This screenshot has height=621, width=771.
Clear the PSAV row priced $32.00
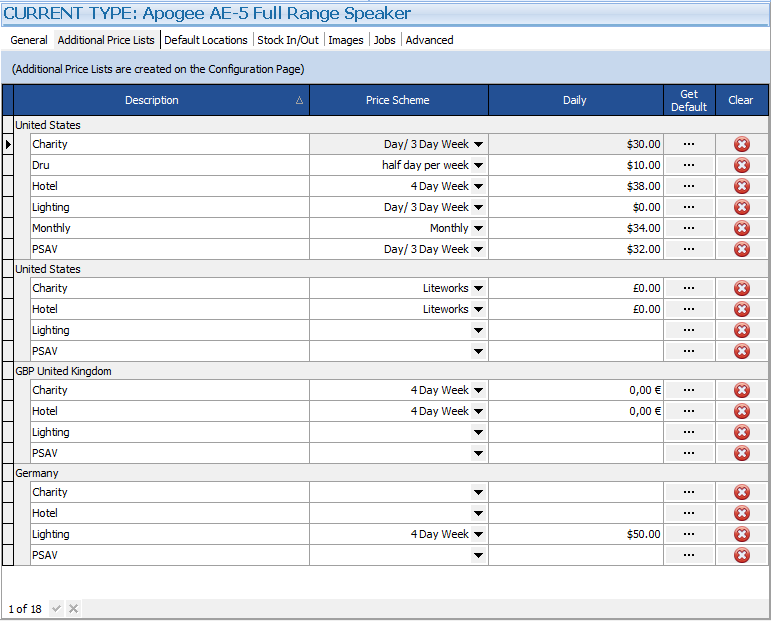[741, 249]
